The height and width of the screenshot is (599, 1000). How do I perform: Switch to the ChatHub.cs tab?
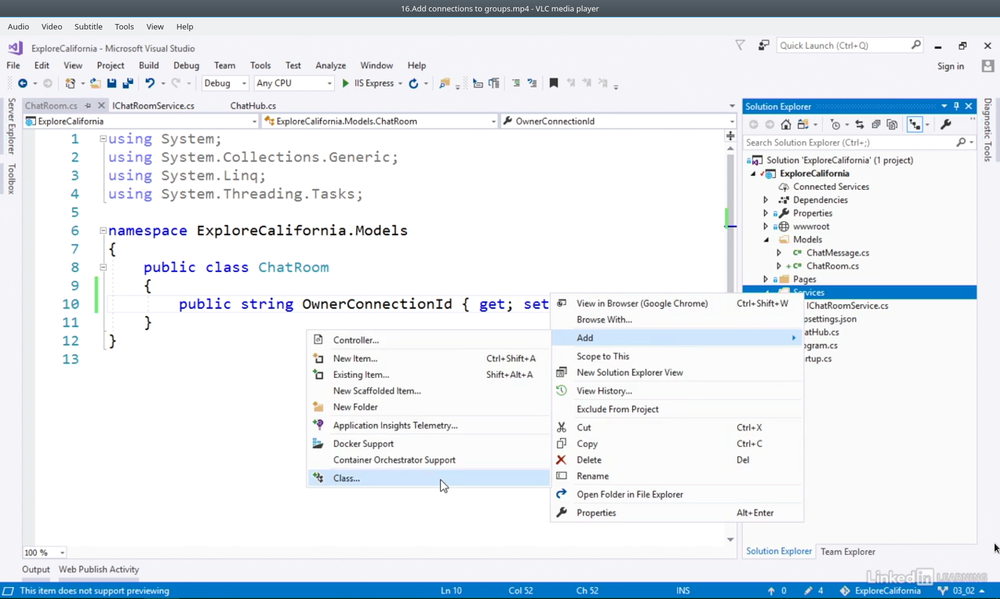(253, 106)
